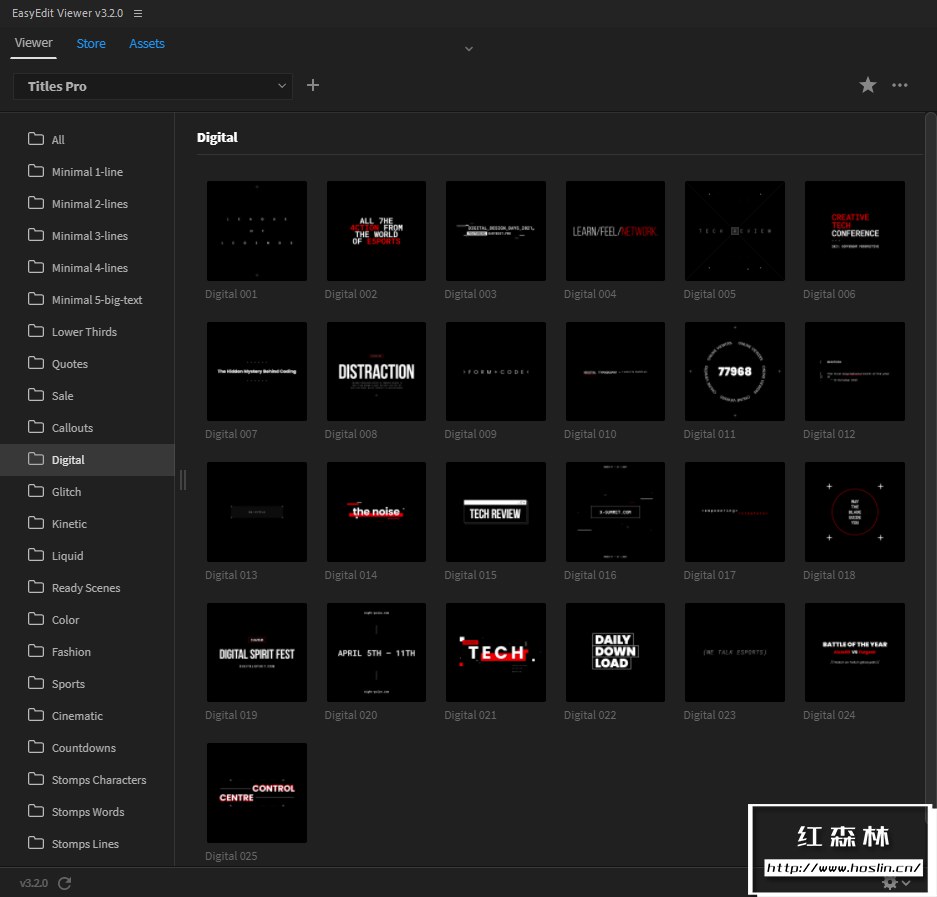Click the hamburger panel menu icon
The width and height of the screenshot is (937, 897).
[x=138, y=13]
